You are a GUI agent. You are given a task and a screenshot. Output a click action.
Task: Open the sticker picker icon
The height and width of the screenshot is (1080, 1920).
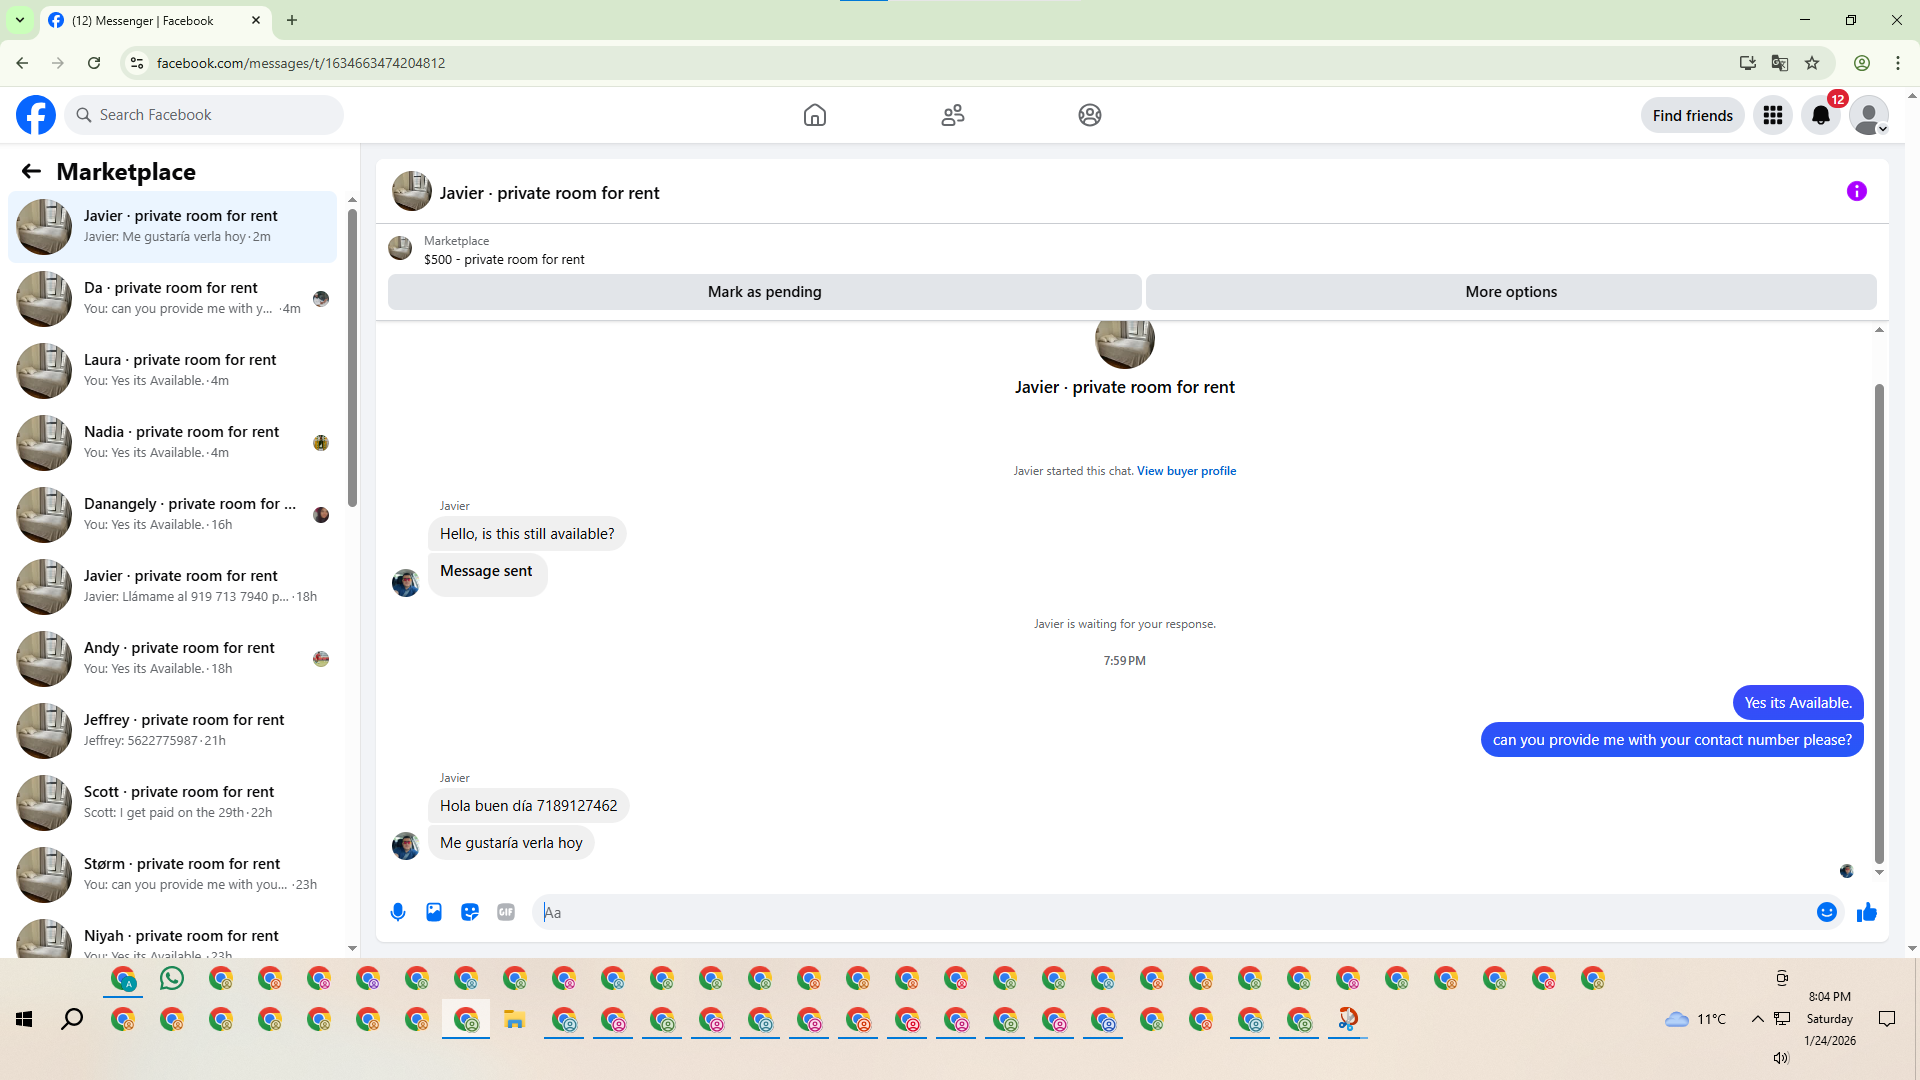coord(470,912)
